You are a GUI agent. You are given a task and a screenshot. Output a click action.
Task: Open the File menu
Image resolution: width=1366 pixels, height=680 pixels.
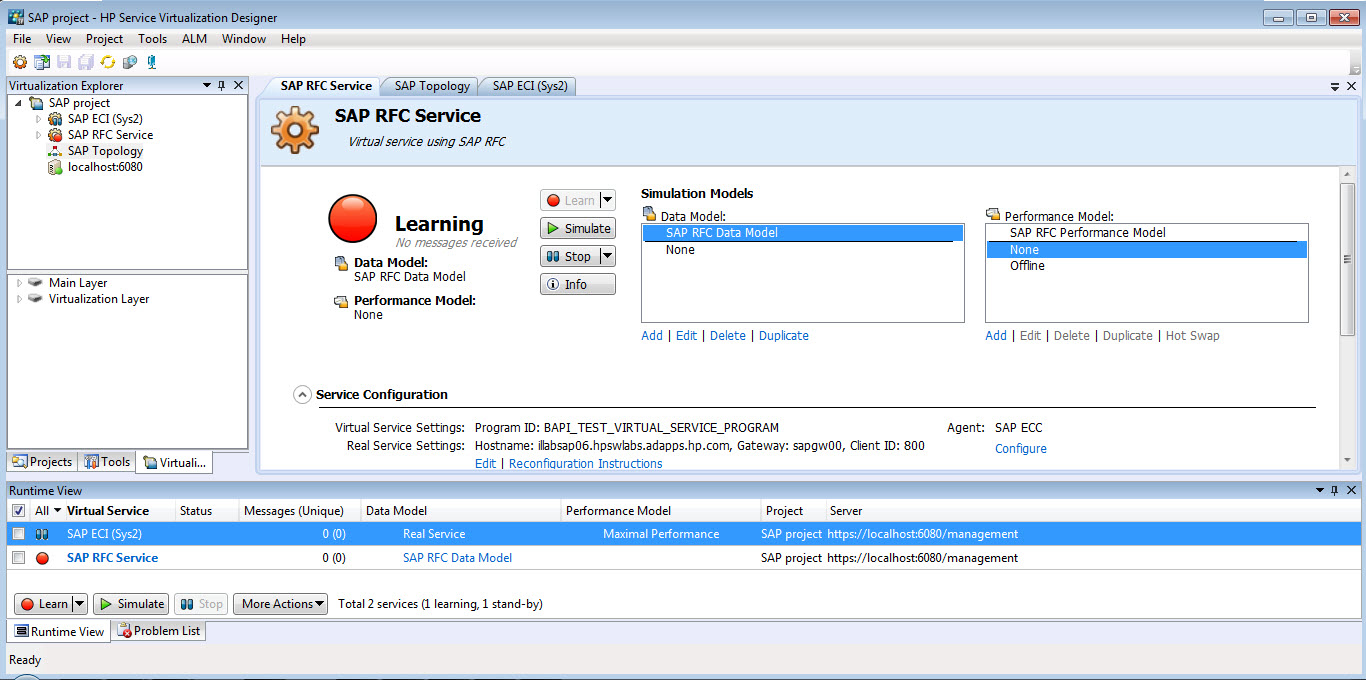22,39
